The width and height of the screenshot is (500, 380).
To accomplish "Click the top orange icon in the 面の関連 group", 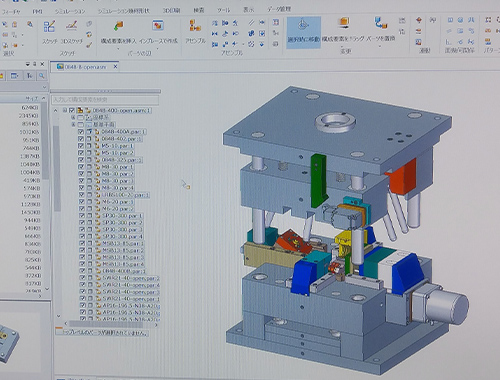I will click(419, 20).
